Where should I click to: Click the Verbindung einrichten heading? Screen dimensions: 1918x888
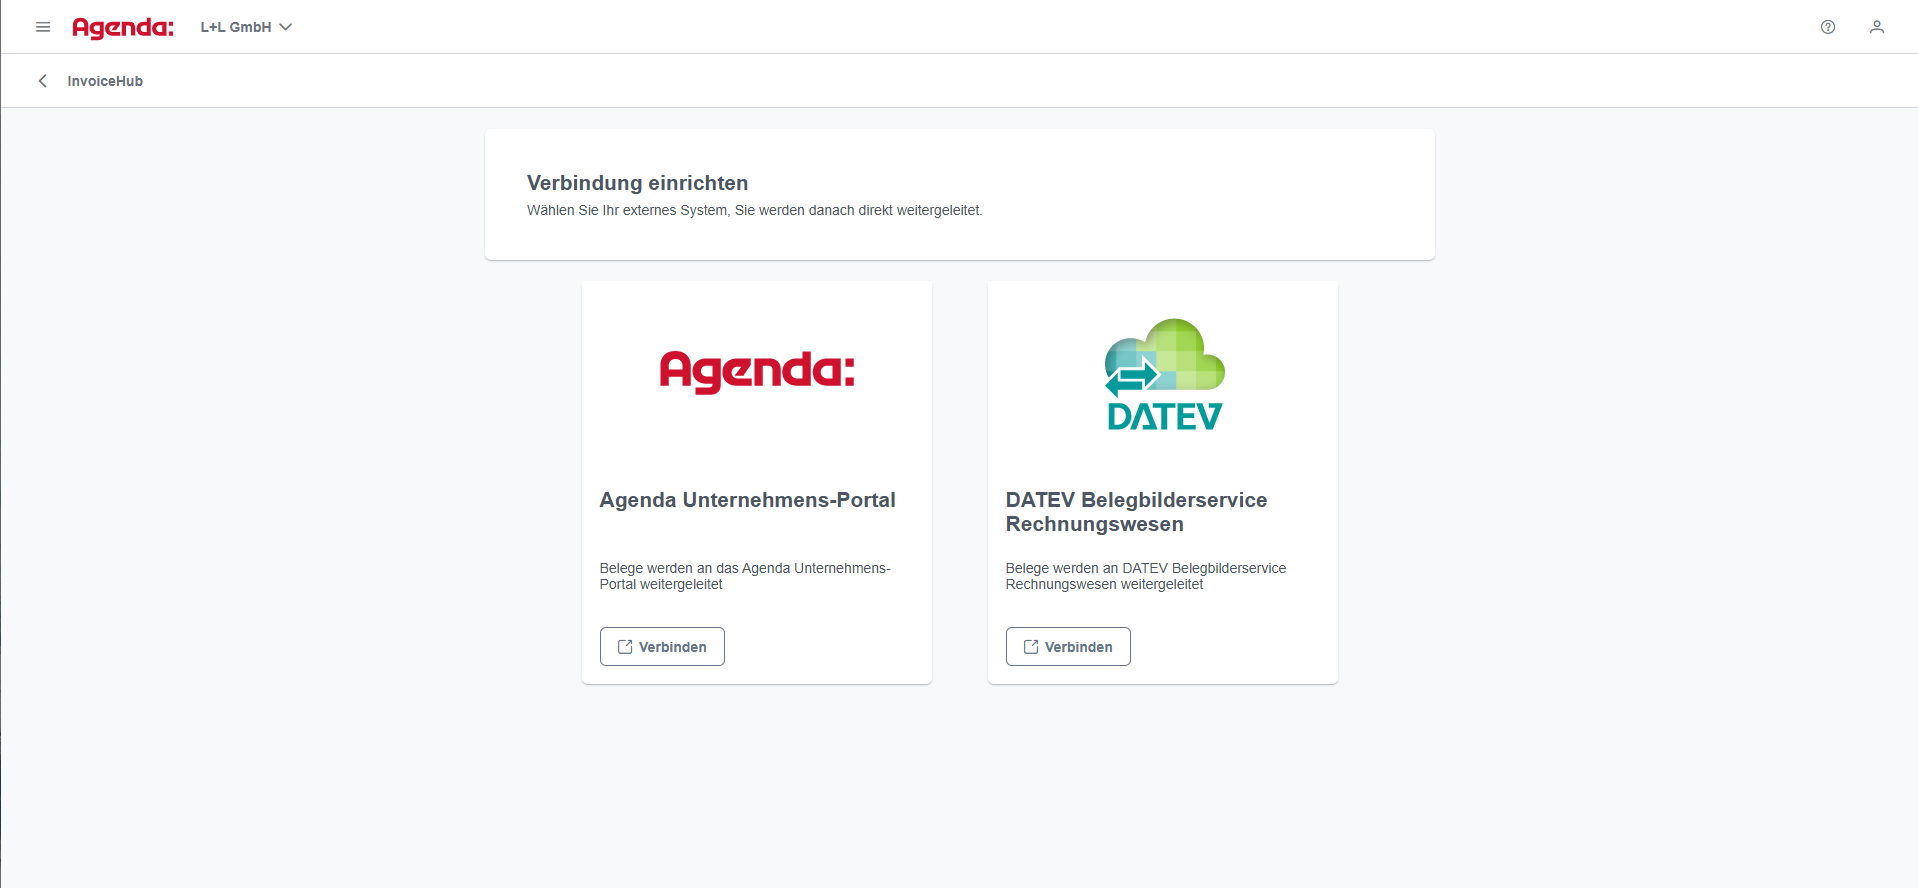(637, 183)
